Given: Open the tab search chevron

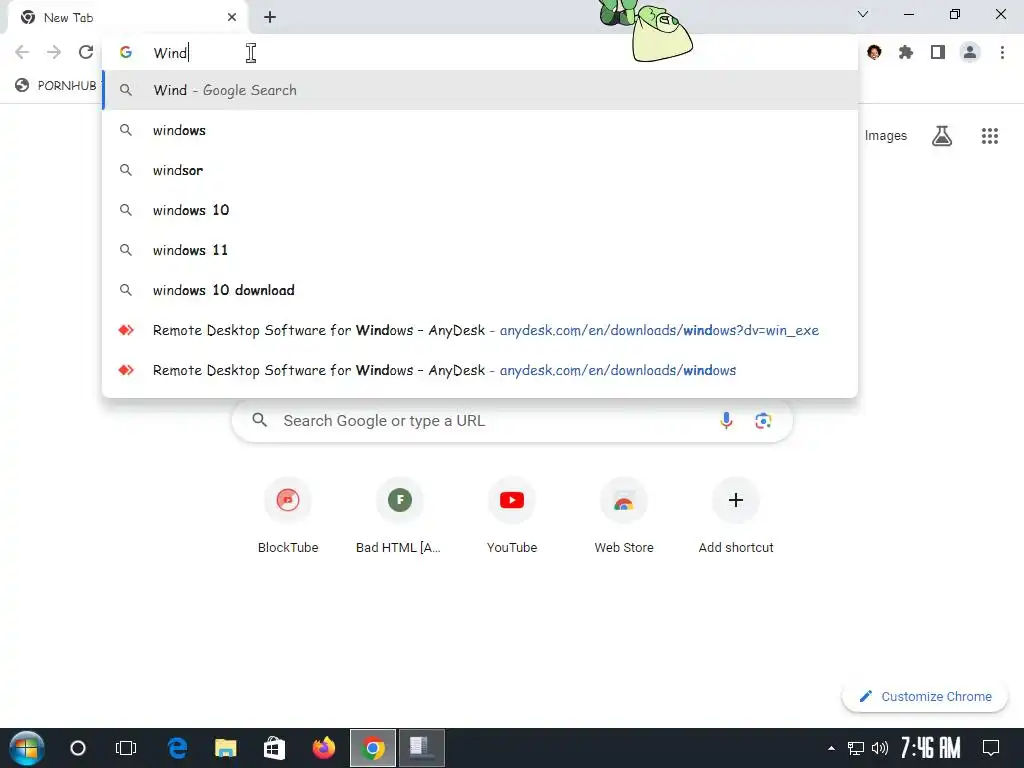Looking at the screenshot, I should point(863,14).
